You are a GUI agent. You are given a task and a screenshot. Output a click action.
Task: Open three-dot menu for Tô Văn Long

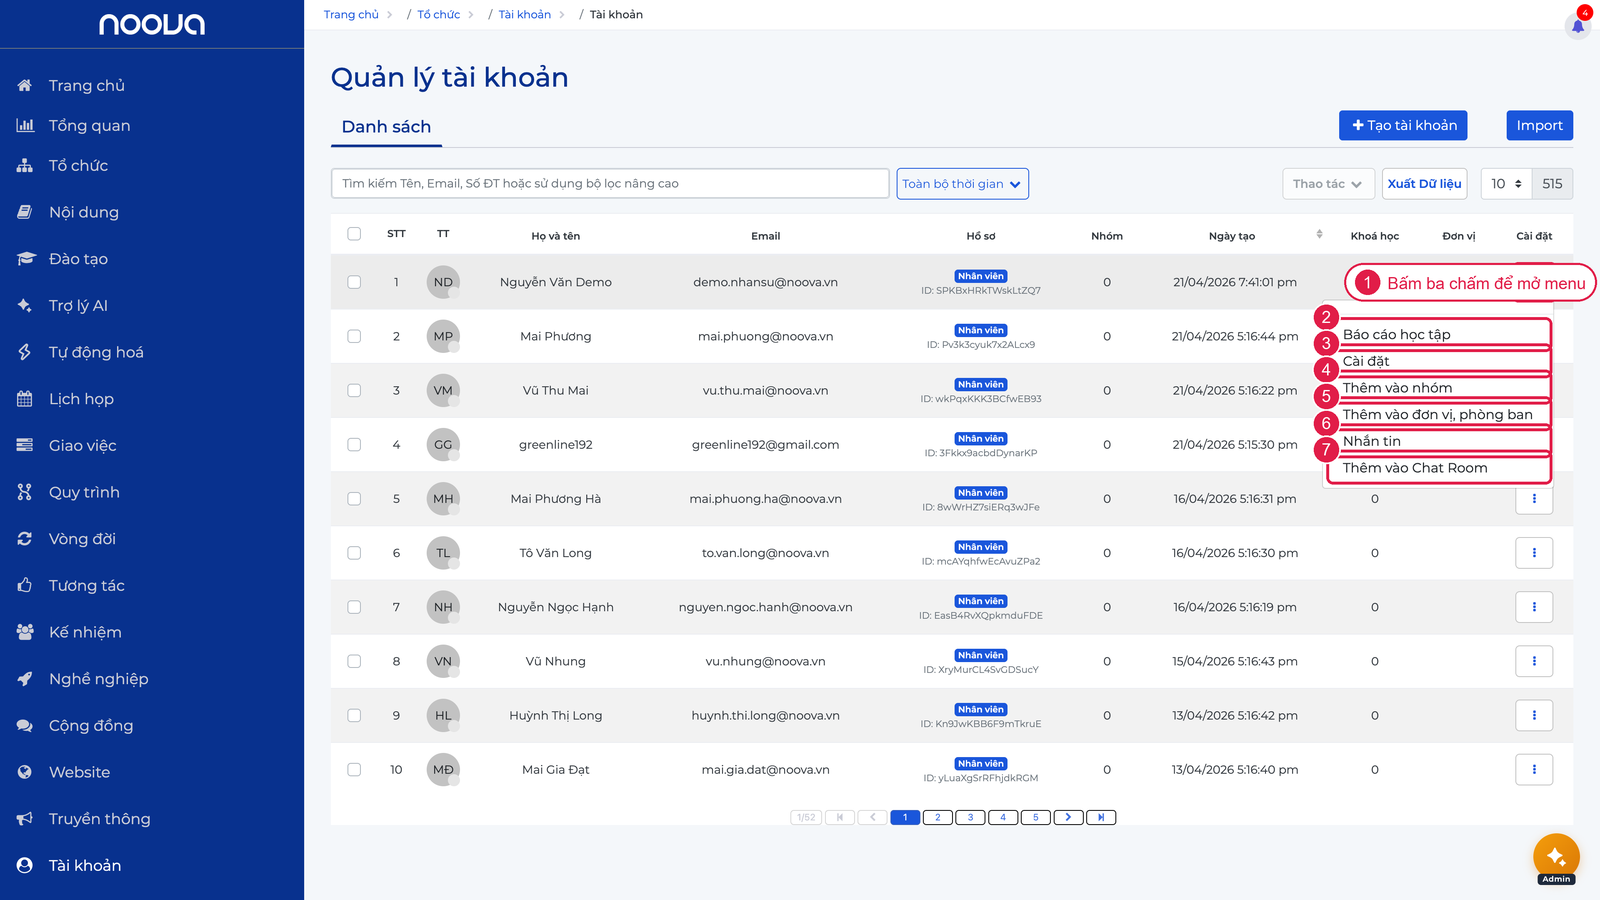click(x=1534, y=553)
